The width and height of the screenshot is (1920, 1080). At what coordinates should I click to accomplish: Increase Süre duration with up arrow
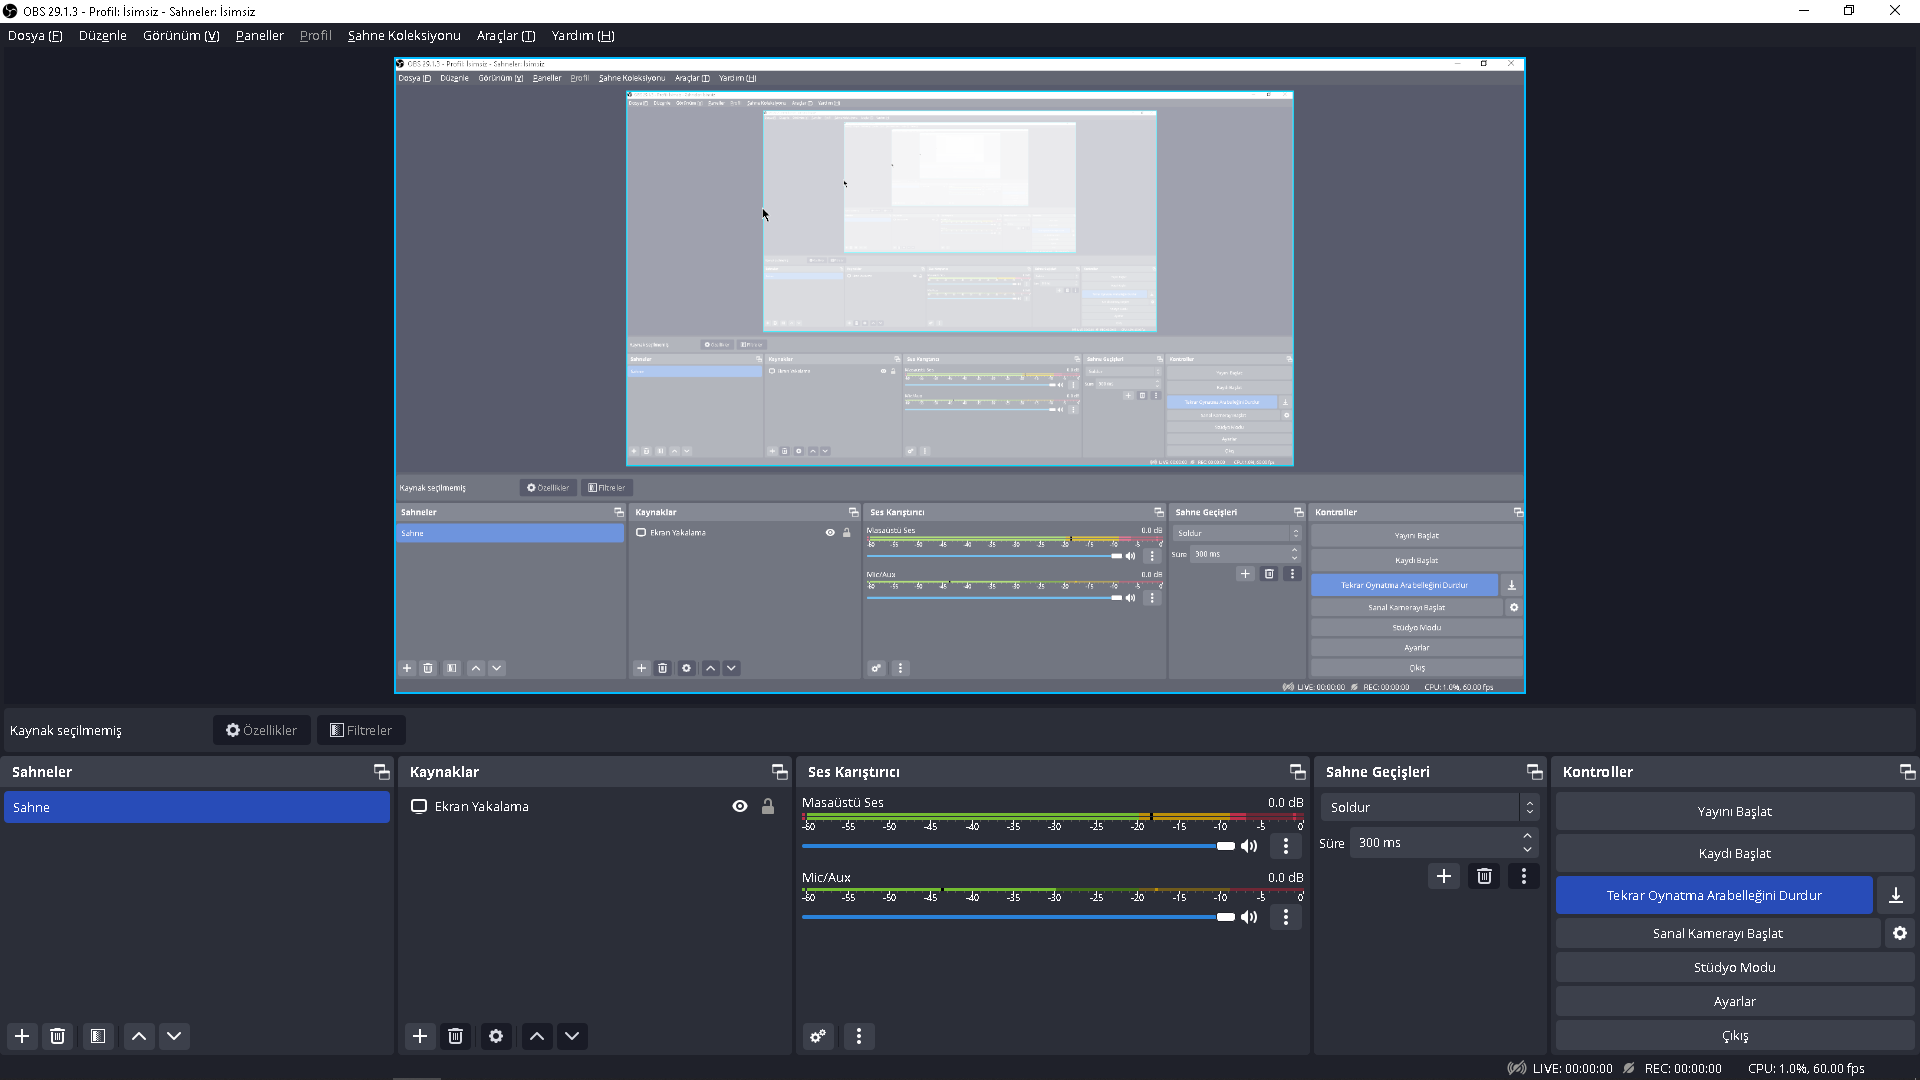1527,836
